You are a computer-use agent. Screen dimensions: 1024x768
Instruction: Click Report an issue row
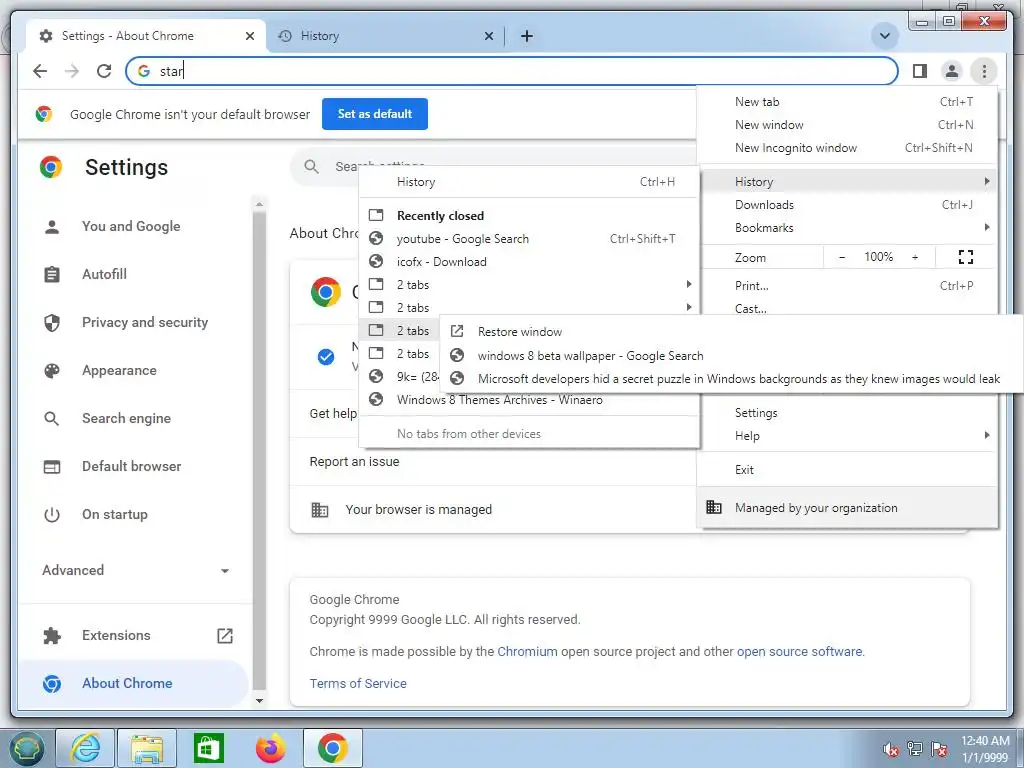(x=493, y=462)
